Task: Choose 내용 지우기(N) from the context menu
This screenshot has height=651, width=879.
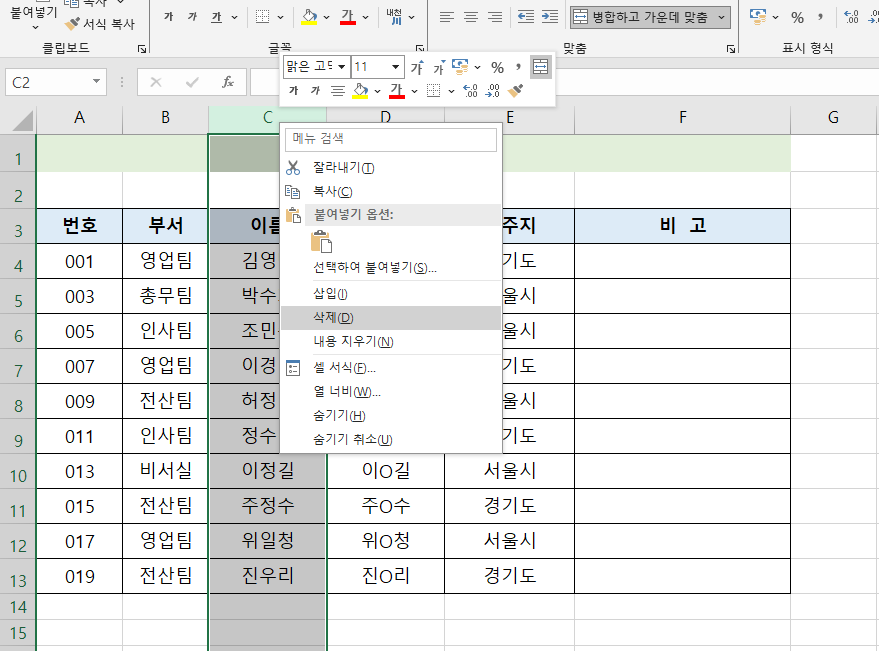Action: click(390, 341)
